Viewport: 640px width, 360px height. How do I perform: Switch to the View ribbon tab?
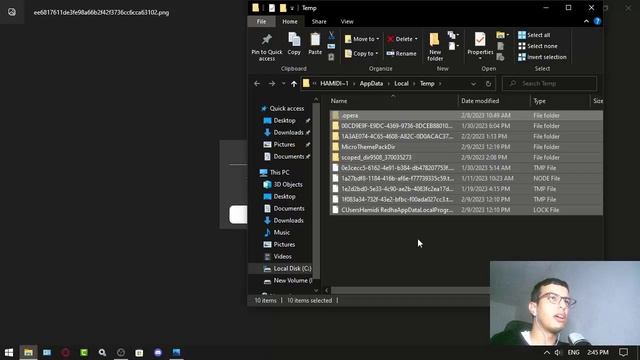(347, 22)
